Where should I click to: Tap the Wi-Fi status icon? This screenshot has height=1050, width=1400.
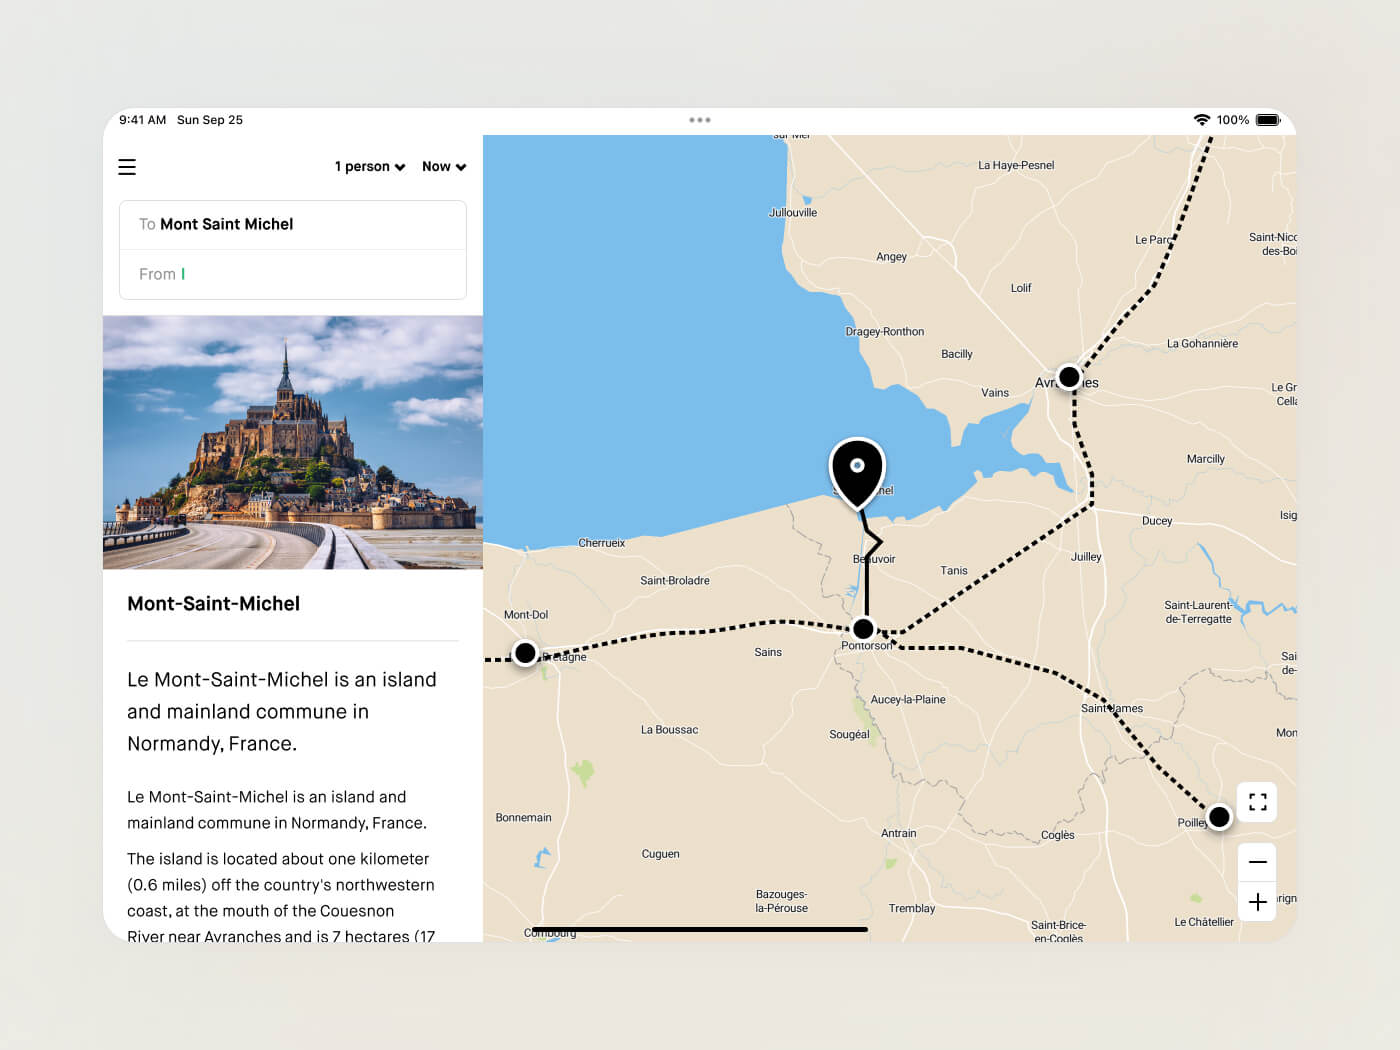(x=1202, y=120)
